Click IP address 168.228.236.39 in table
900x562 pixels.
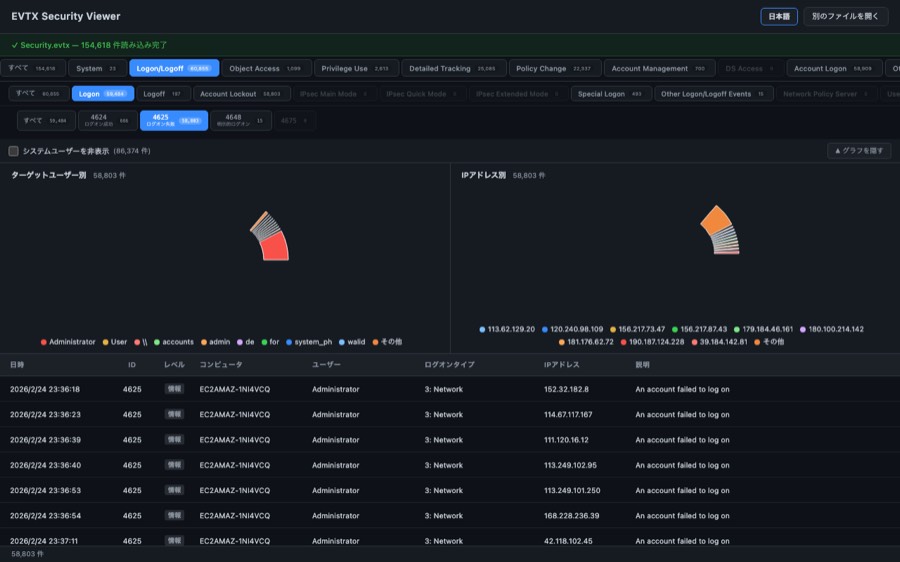(571, 516)
